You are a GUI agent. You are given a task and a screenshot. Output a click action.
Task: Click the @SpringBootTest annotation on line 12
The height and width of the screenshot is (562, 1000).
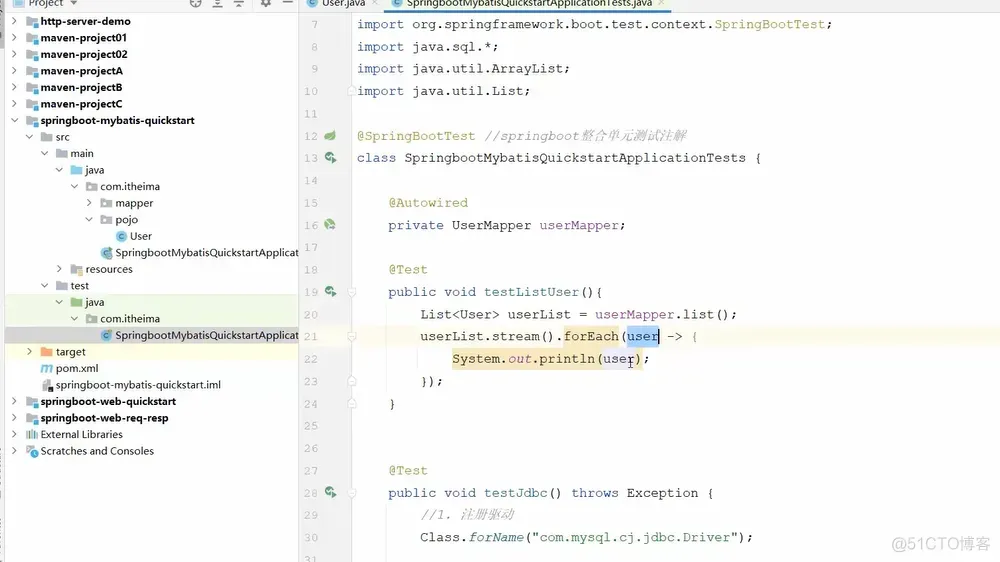[416, 136]
